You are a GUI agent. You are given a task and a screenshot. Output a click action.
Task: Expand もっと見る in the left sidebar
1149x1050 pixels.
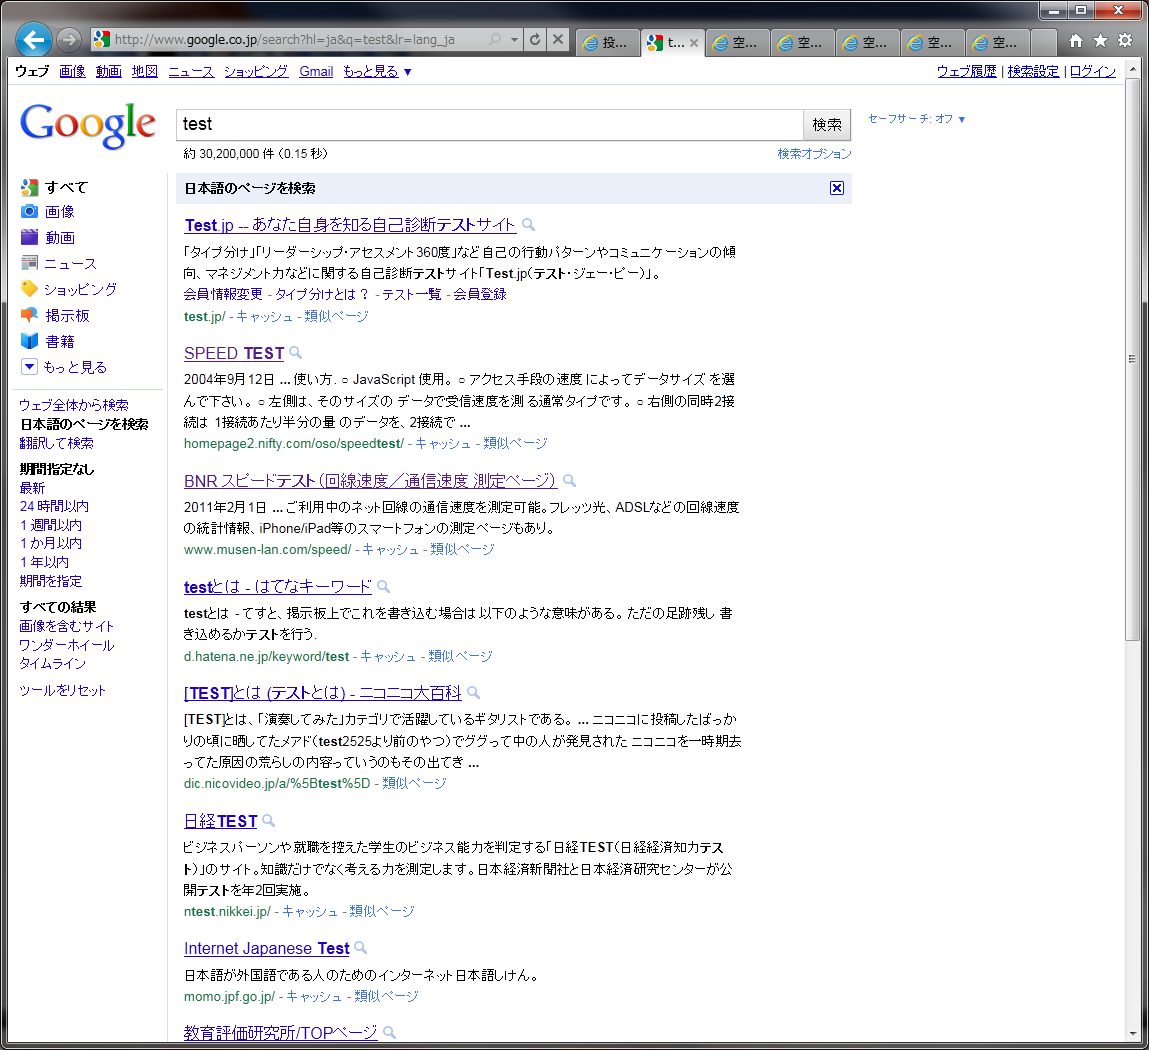pos(64,367)
